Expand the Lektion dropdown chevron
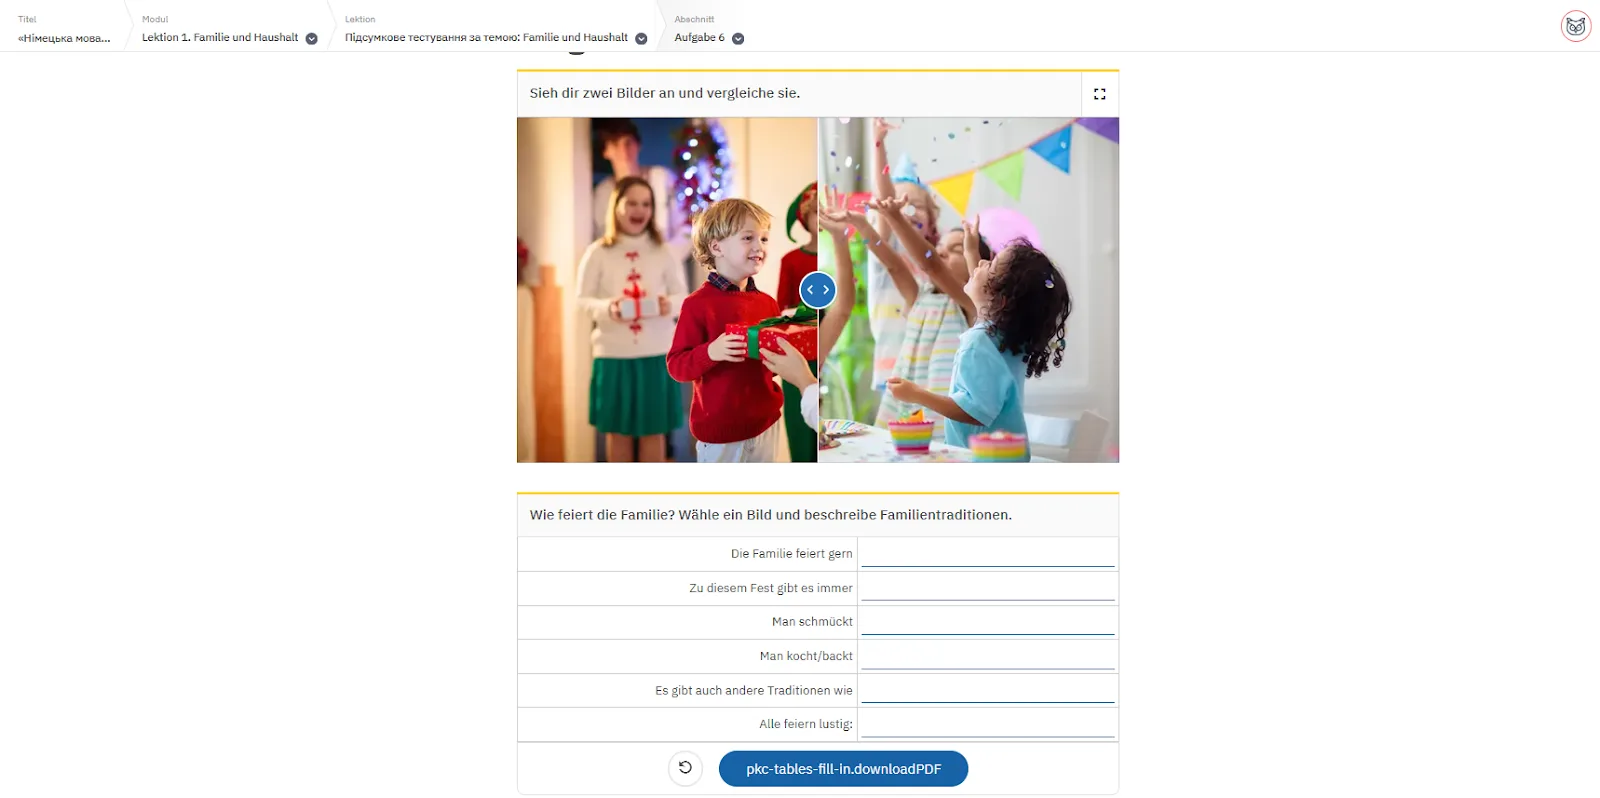 pyautogui.click(x=641, y=38)
